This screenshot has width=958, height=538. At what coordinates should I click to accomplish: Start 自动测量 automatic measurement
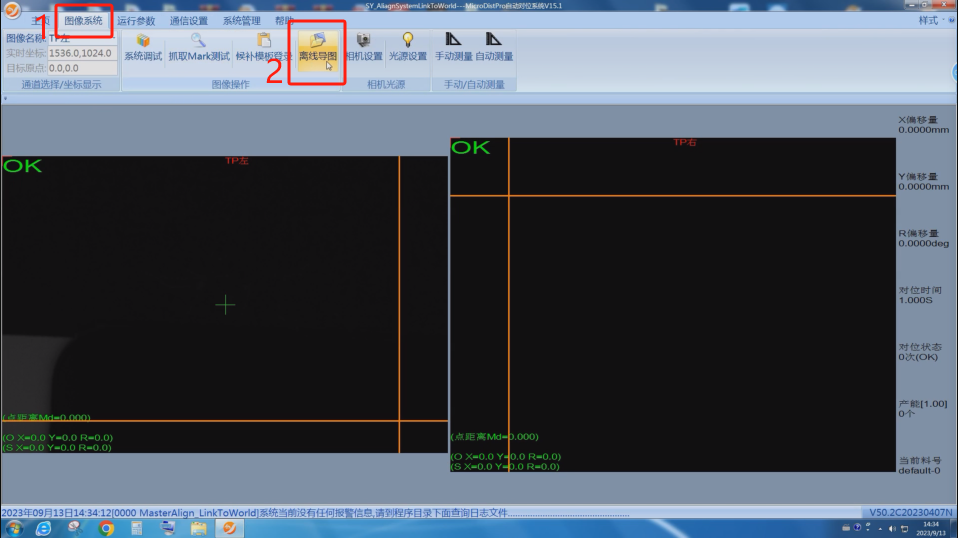[x=494, y=47]
